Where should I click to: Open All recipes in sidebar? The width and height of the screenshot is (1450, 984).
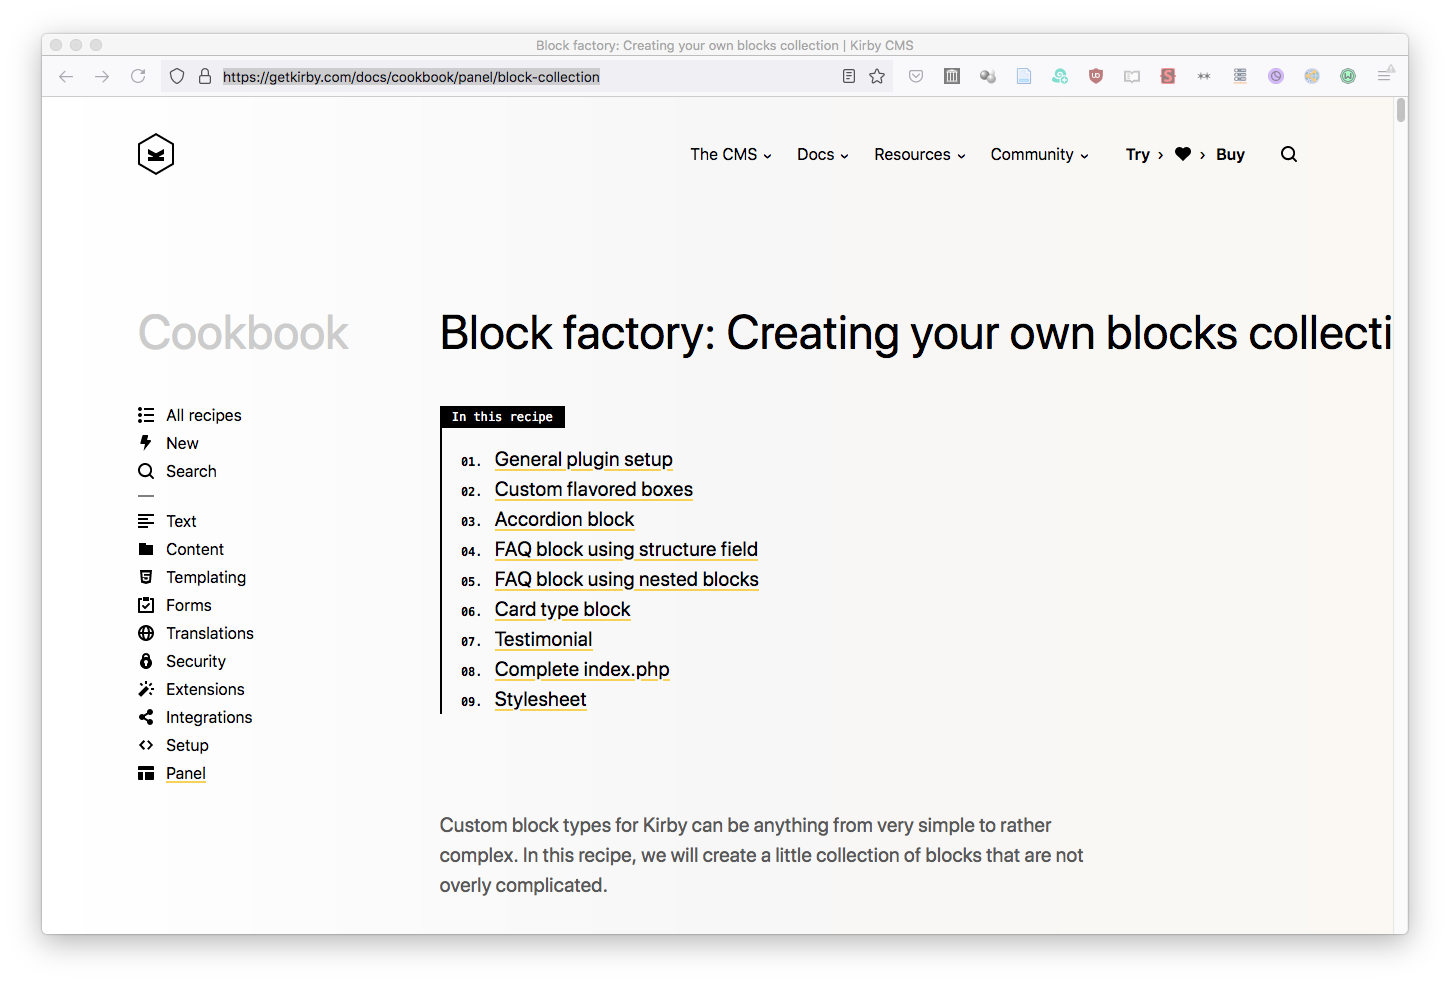[190, 415]
